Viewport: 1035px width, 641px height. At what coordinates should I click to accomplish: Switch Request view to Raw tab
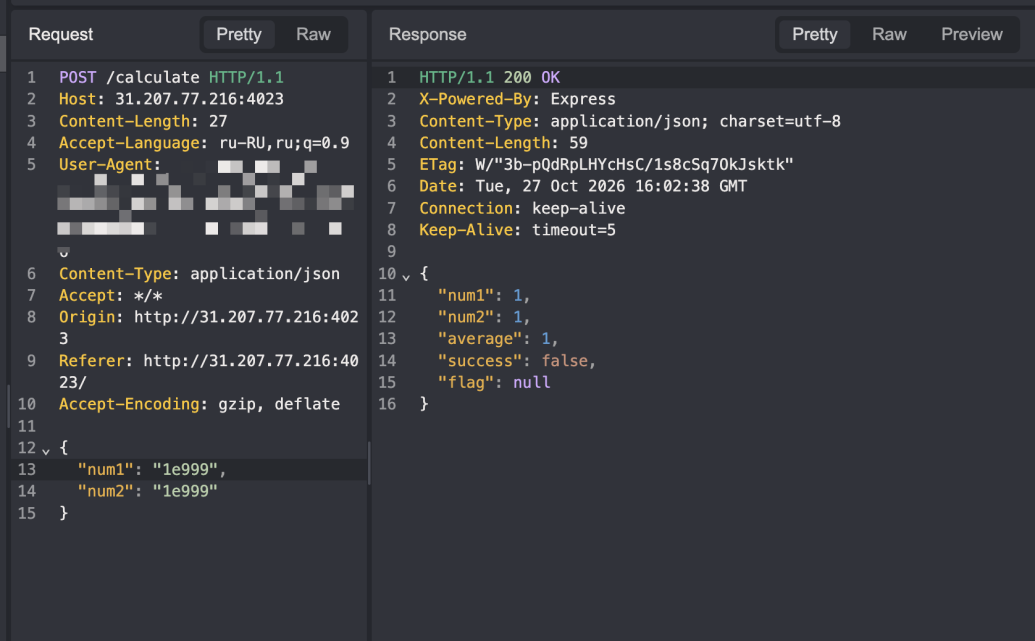(313, 34)
